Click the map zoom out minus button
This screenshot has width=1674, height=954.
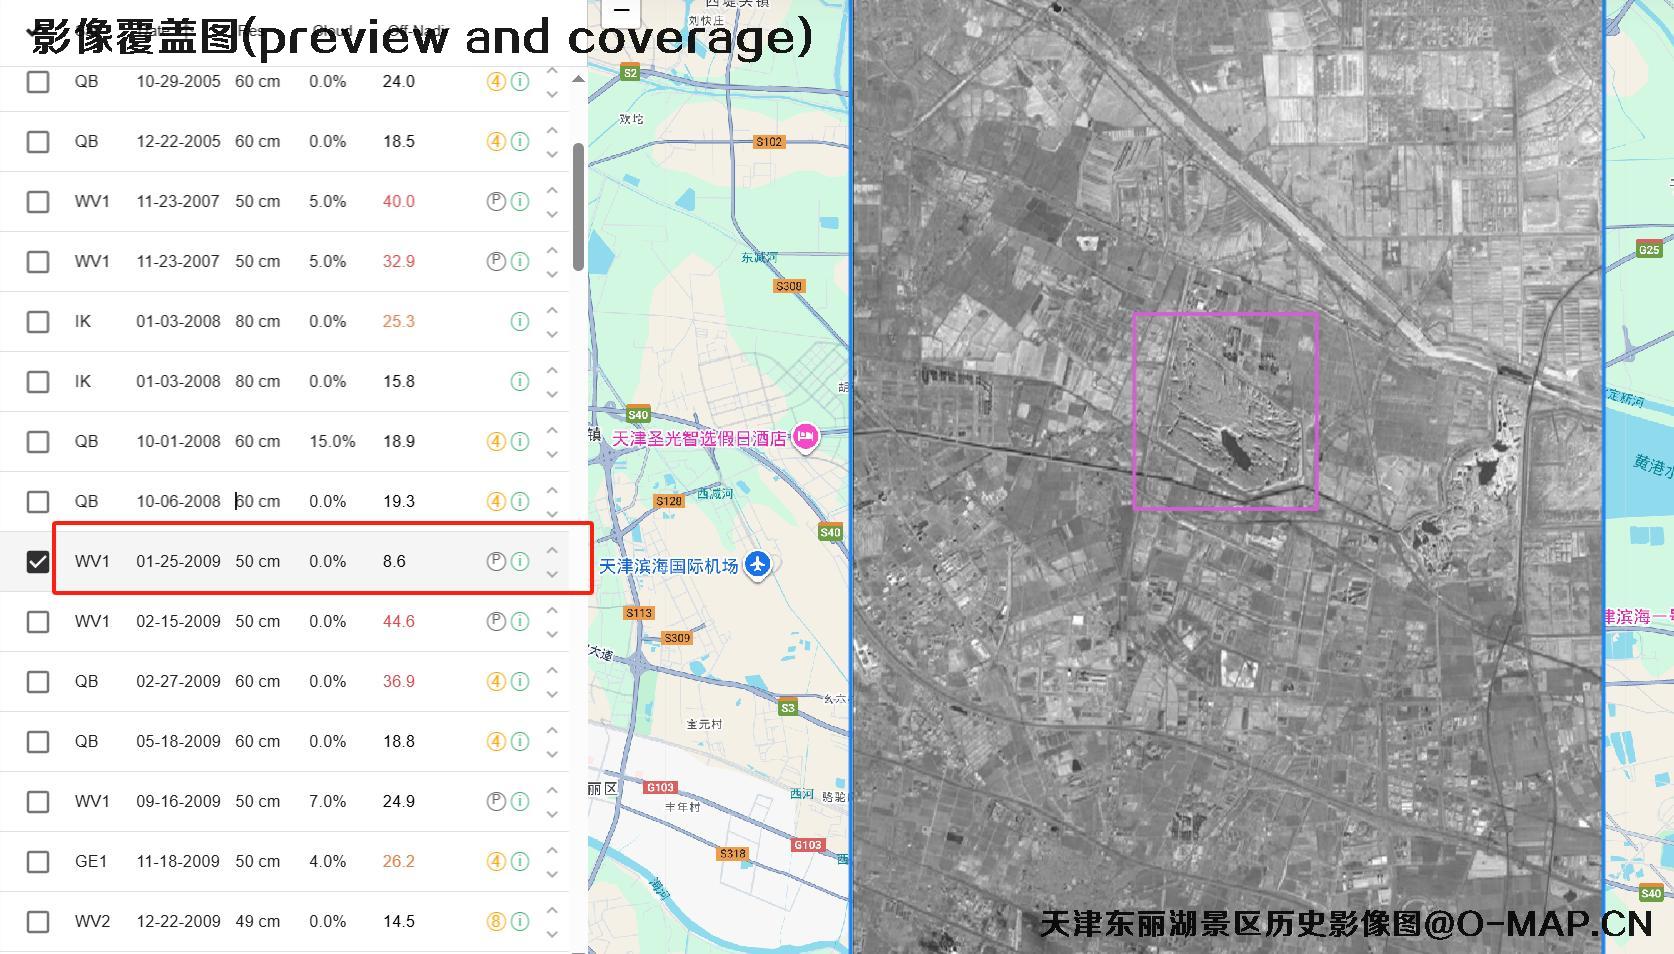621,11
